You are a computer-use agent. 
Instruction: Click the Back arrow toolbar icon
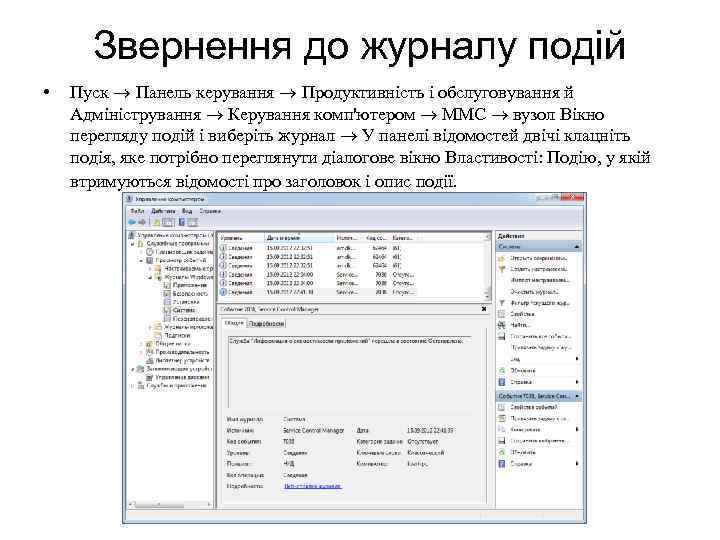[132, 222]
